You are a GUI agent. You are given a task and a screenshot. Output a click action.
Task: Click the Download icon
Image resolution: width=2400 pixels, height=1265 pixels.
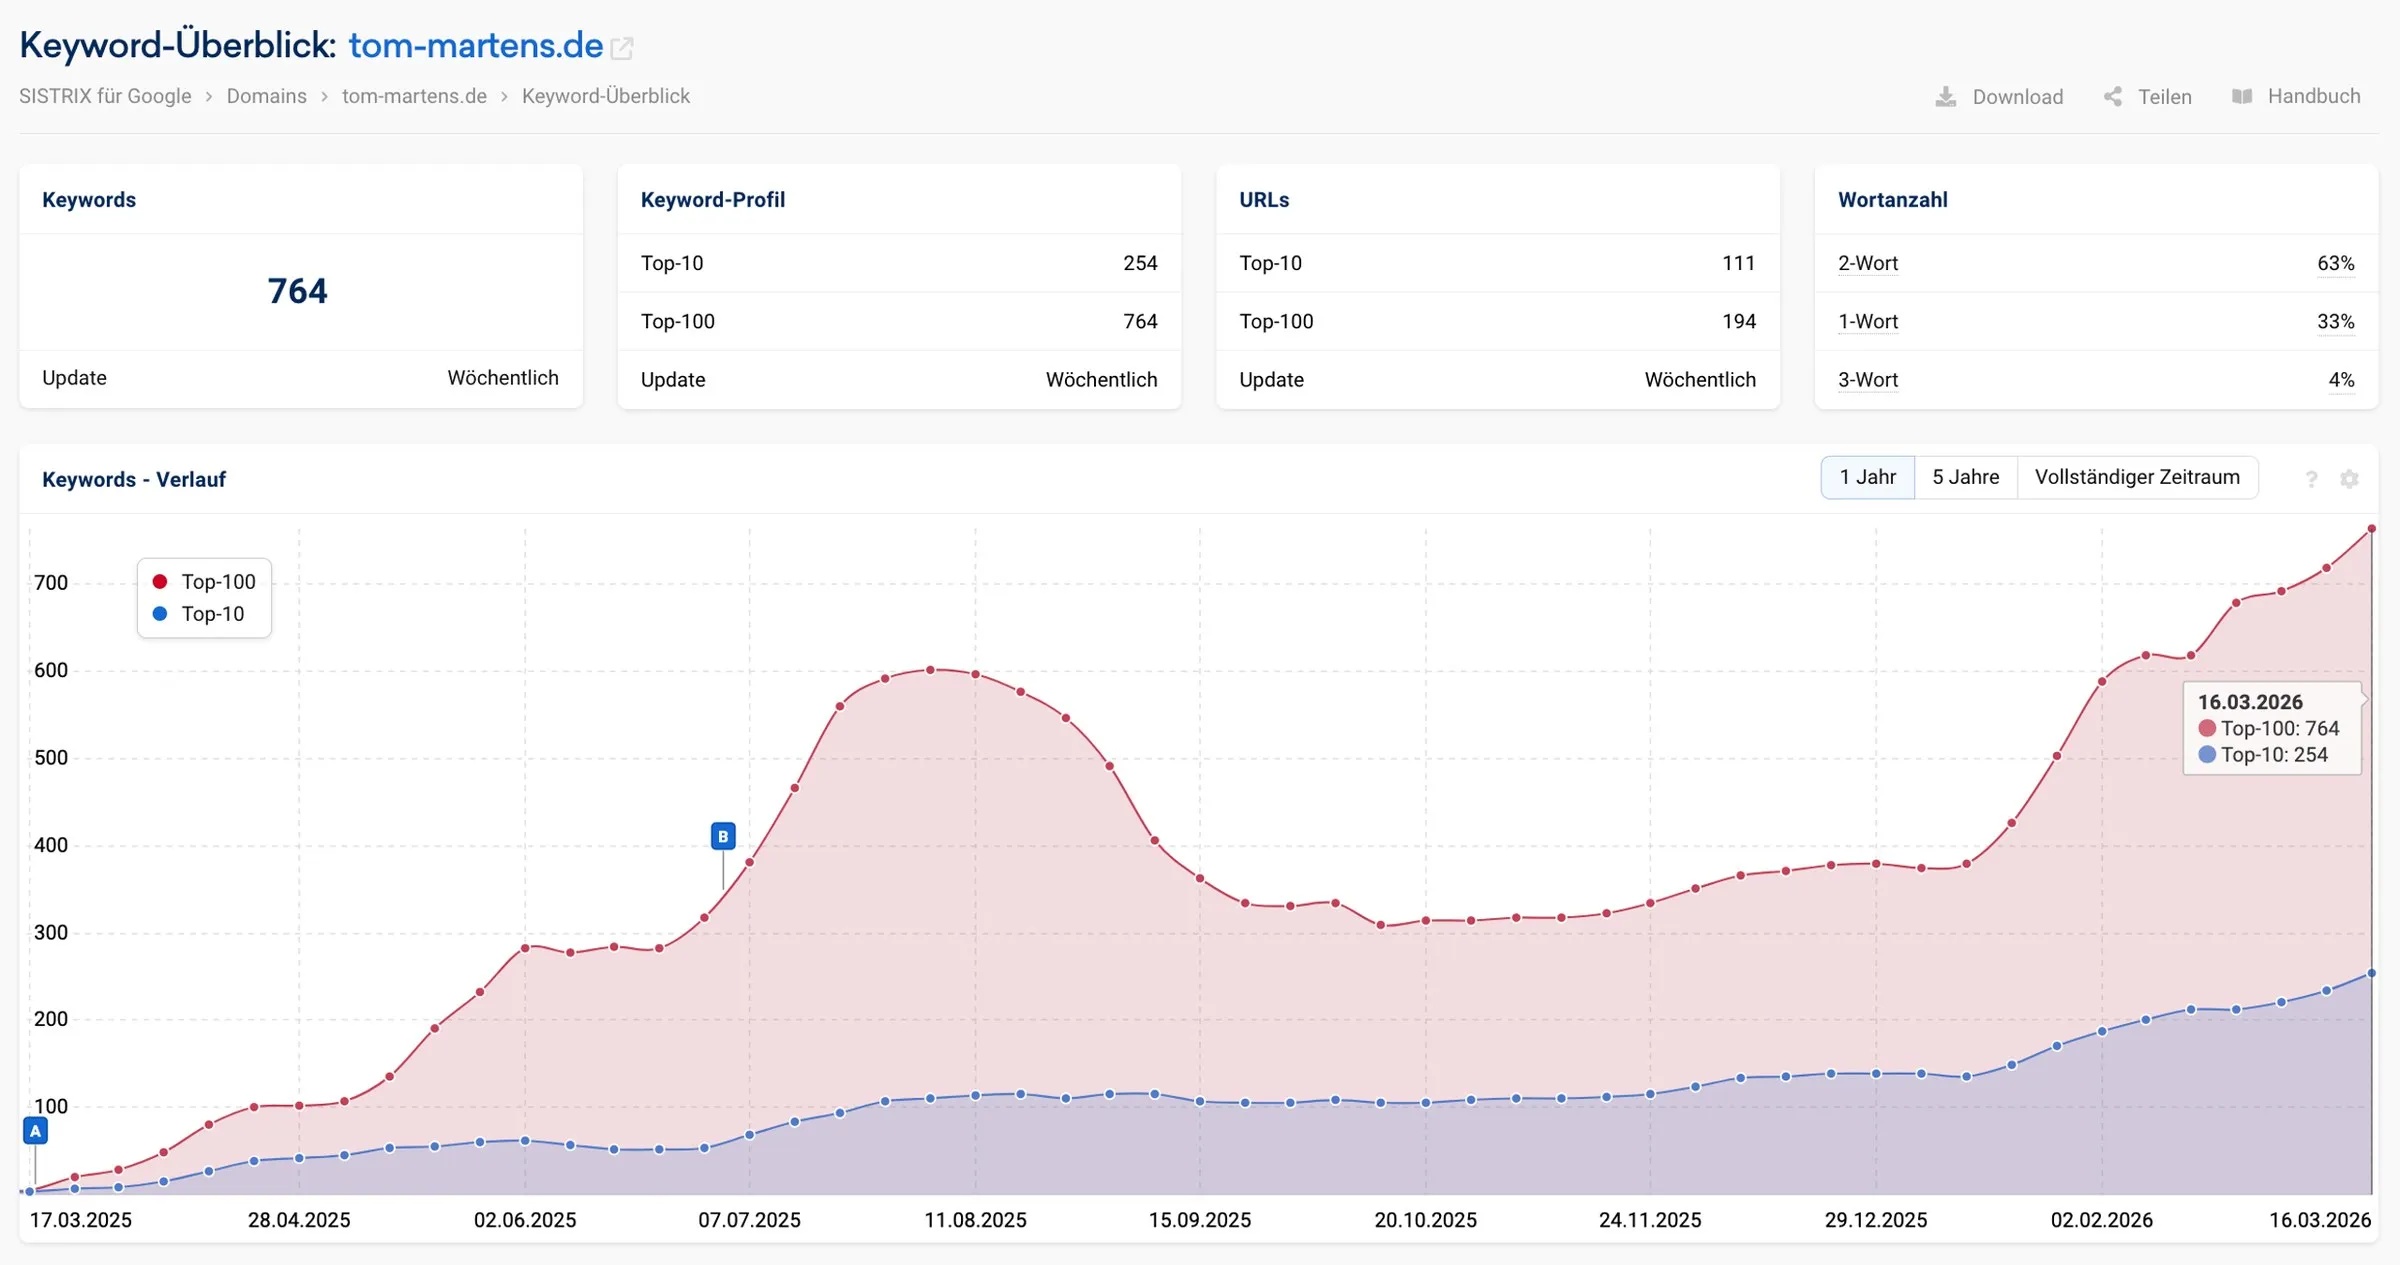[1945, 96]
